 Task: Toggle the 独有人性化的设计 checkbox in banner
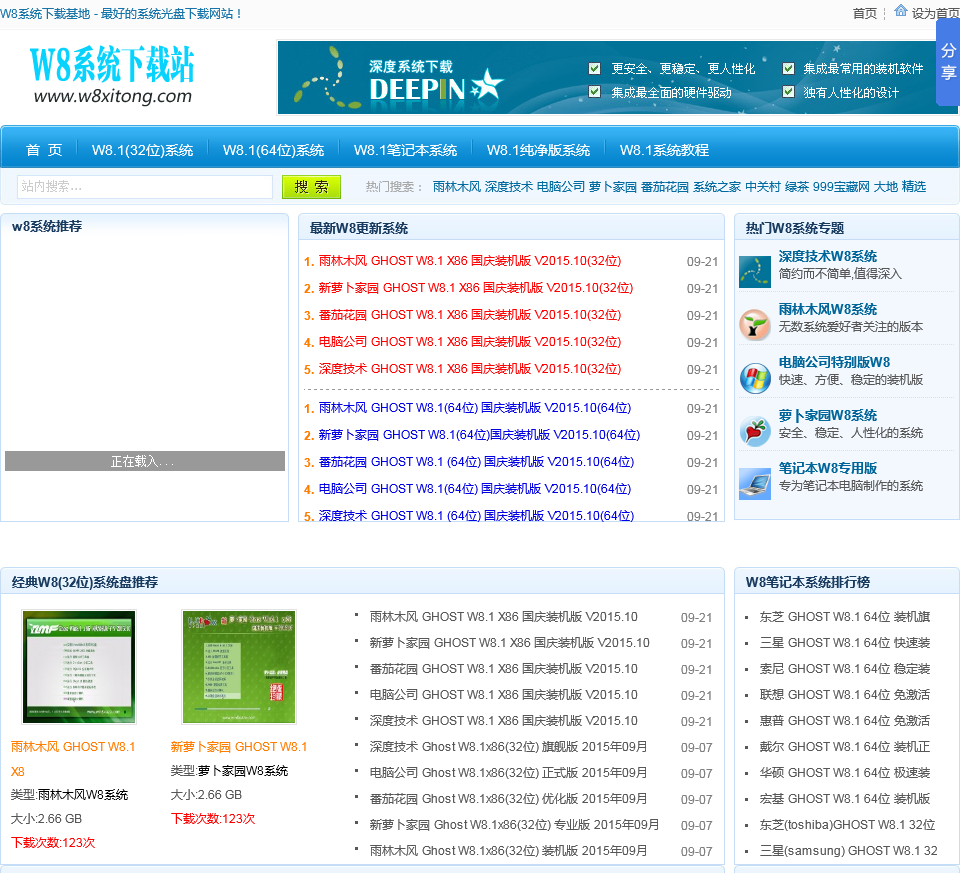789,92
